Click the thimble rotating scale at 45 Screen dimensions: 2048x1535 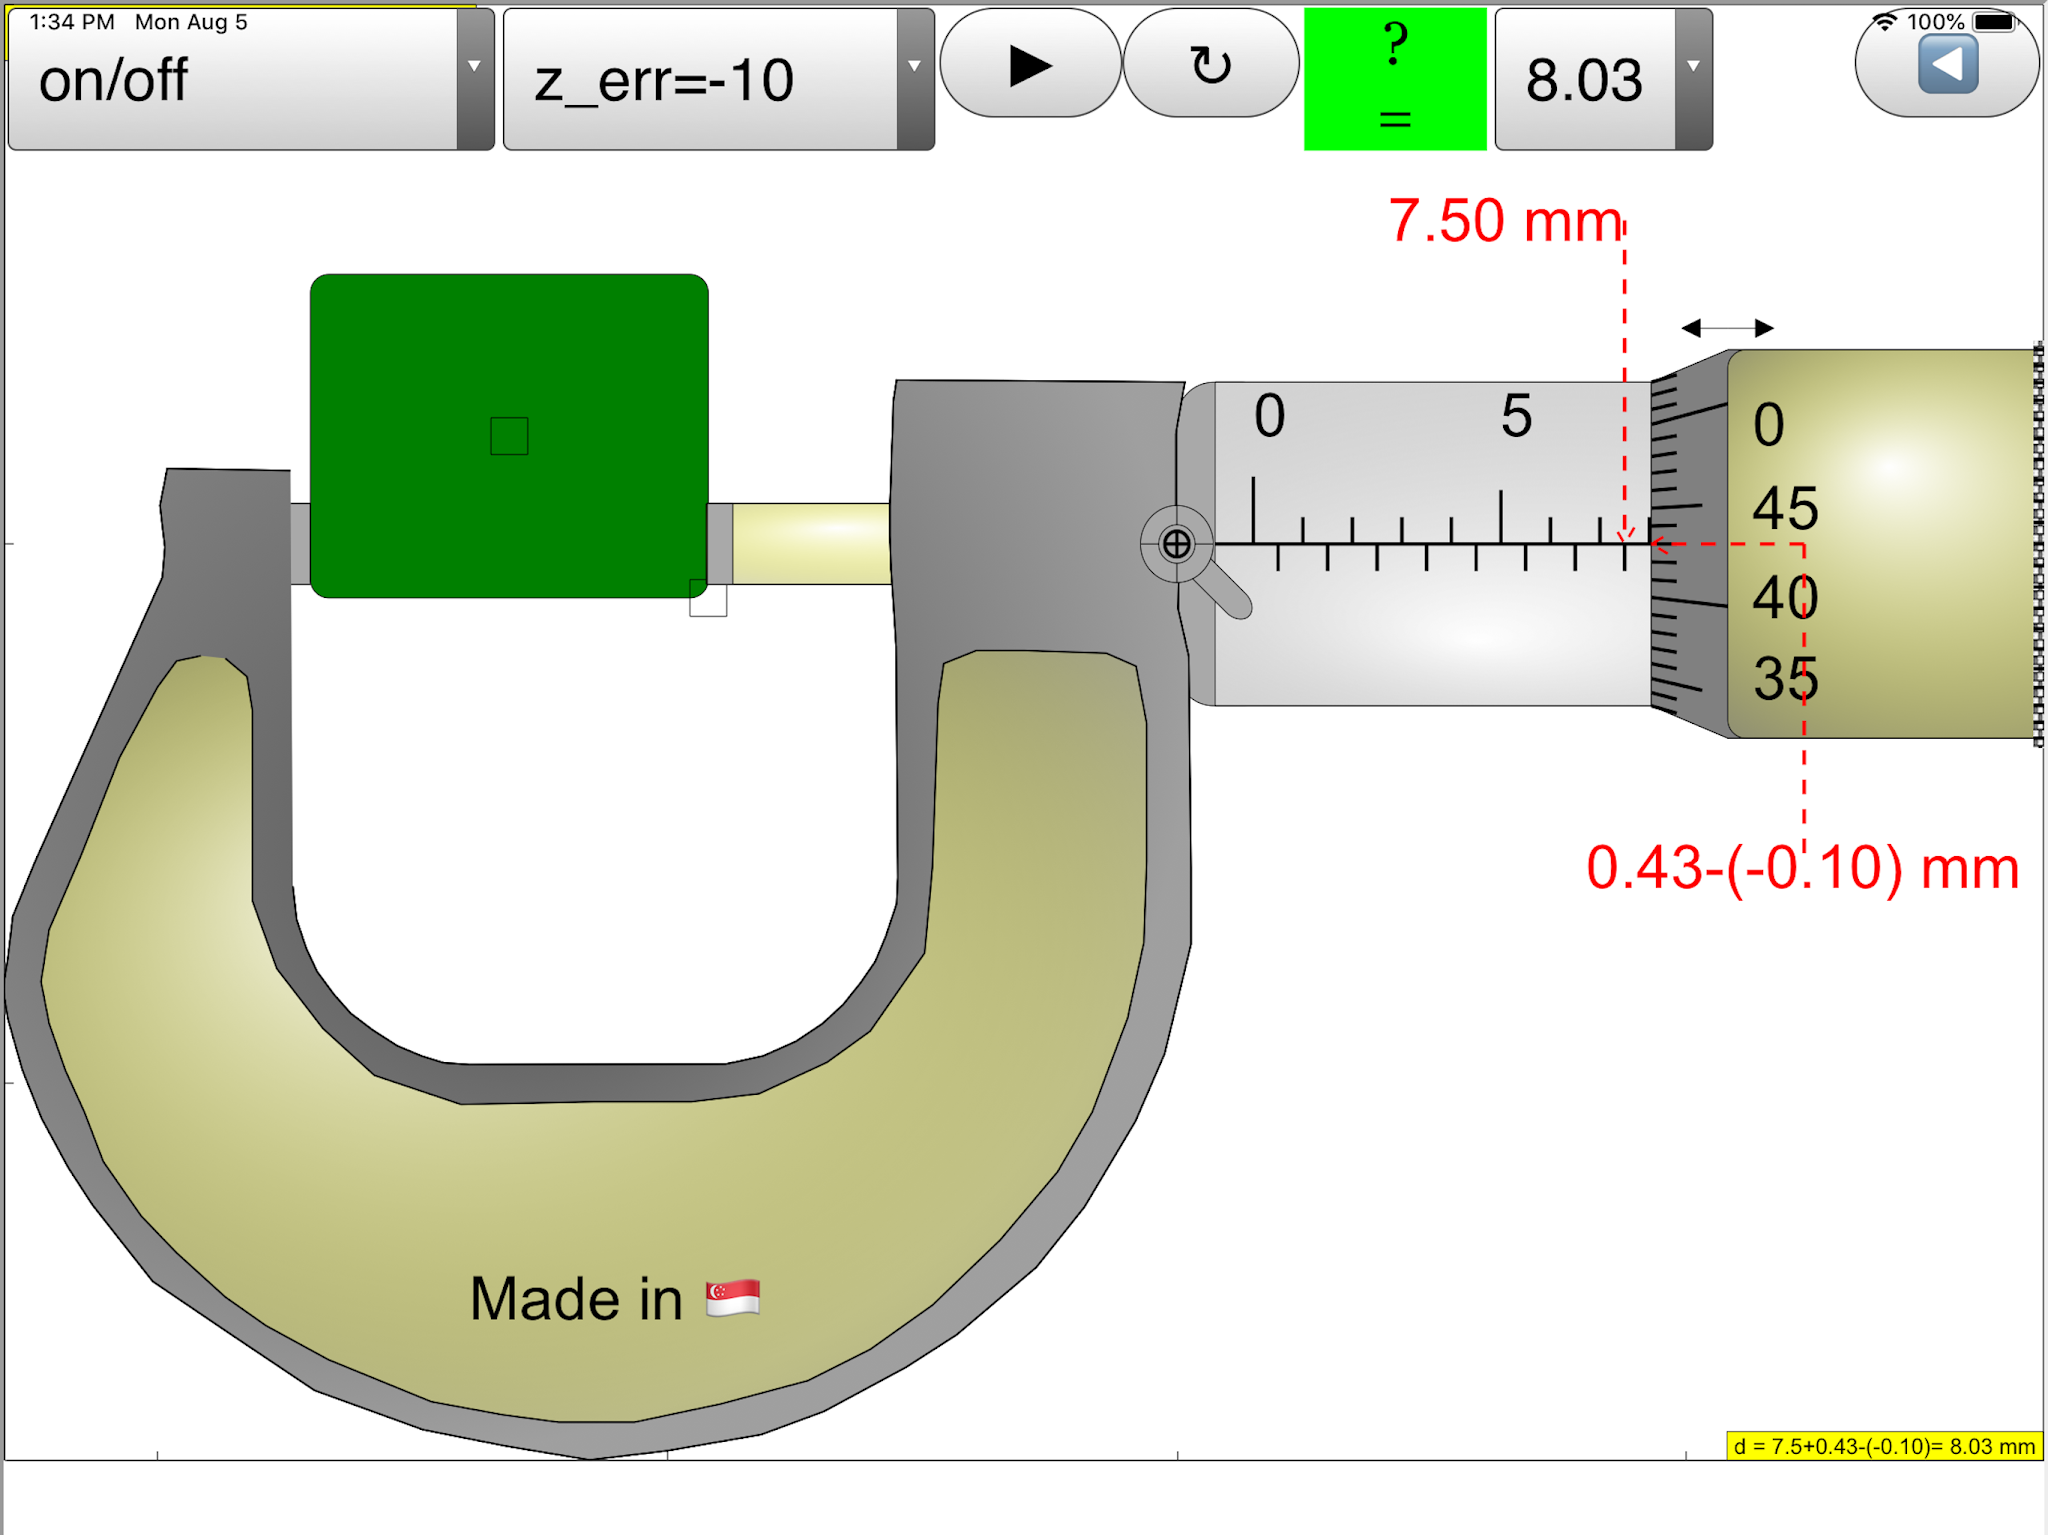pyautogui.click(x=1784, y=508)
